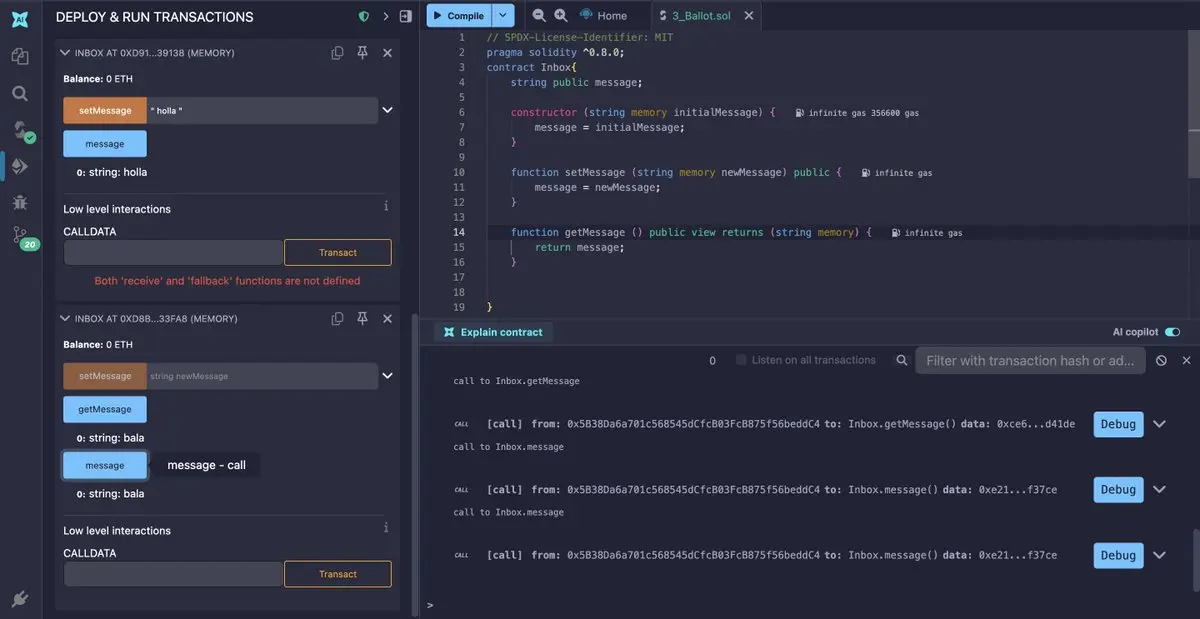Clear the terminal console icon
1200x619 pixels.
click(x=1161, y=361)
